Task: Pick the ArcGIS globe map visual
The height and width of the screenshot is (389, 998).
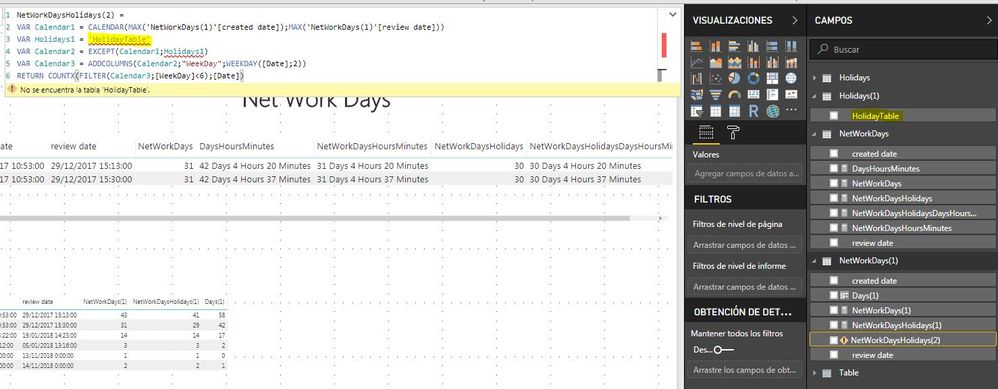Action: pyautogui.click(x=773, y=111)
